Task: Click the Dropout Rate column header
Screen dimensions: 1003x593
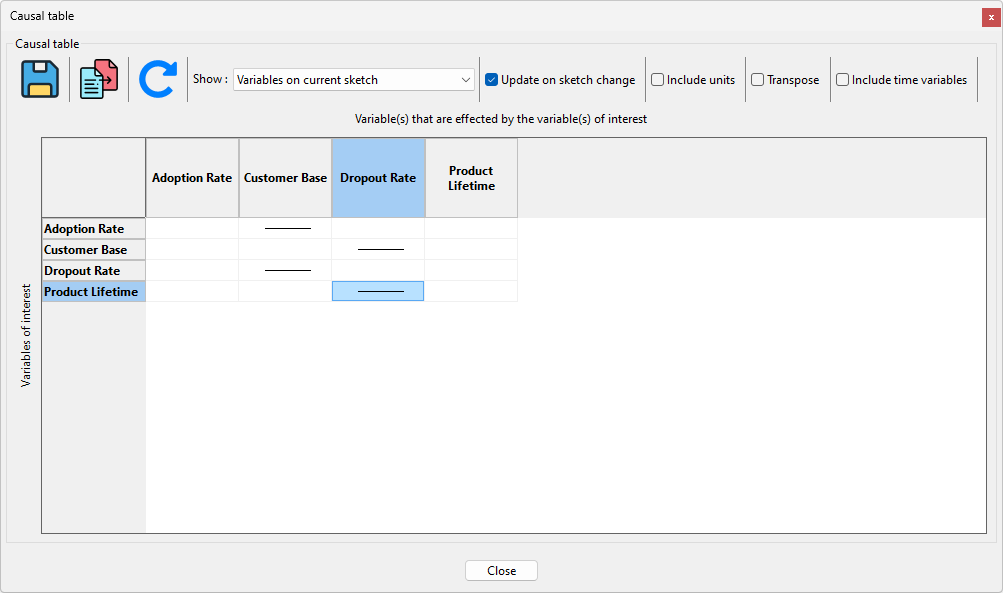Action: (377, 177)
